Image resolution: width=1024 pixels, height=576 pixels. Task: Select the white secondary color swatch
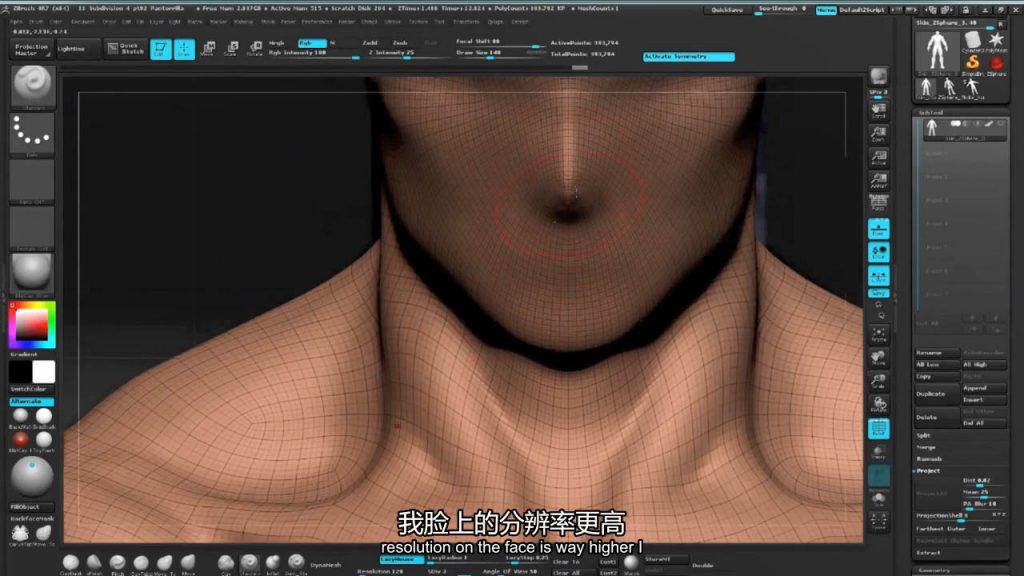point(44,372)
